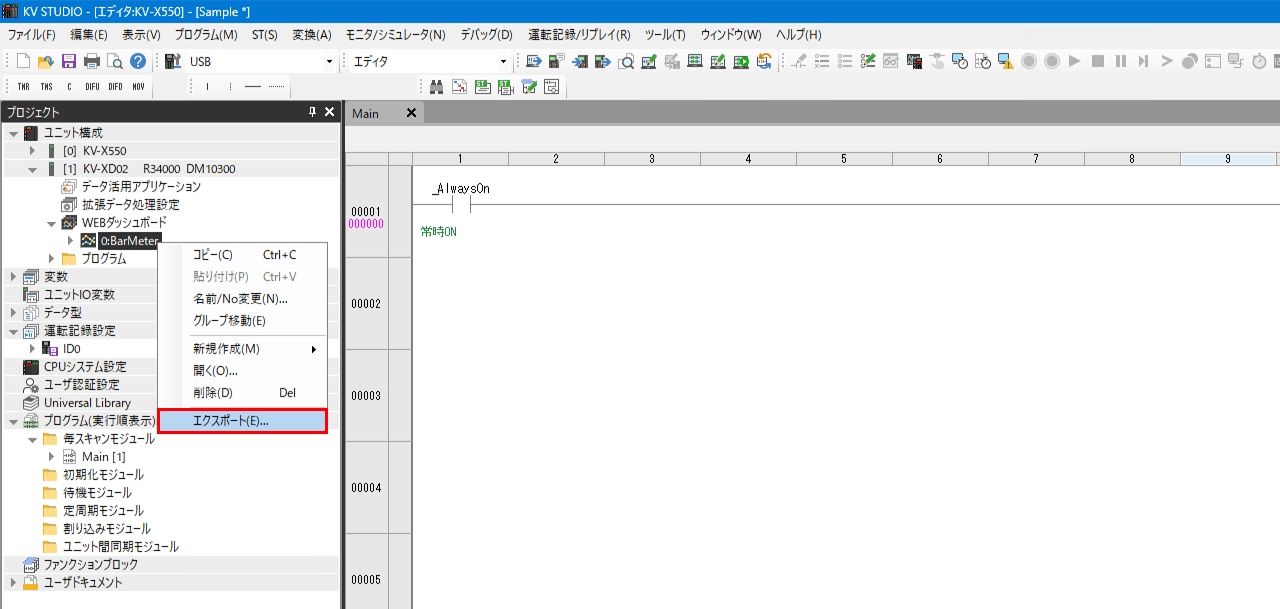
Task: Insert TMR timer instruction from toolbar
Action: coord(23,87)
